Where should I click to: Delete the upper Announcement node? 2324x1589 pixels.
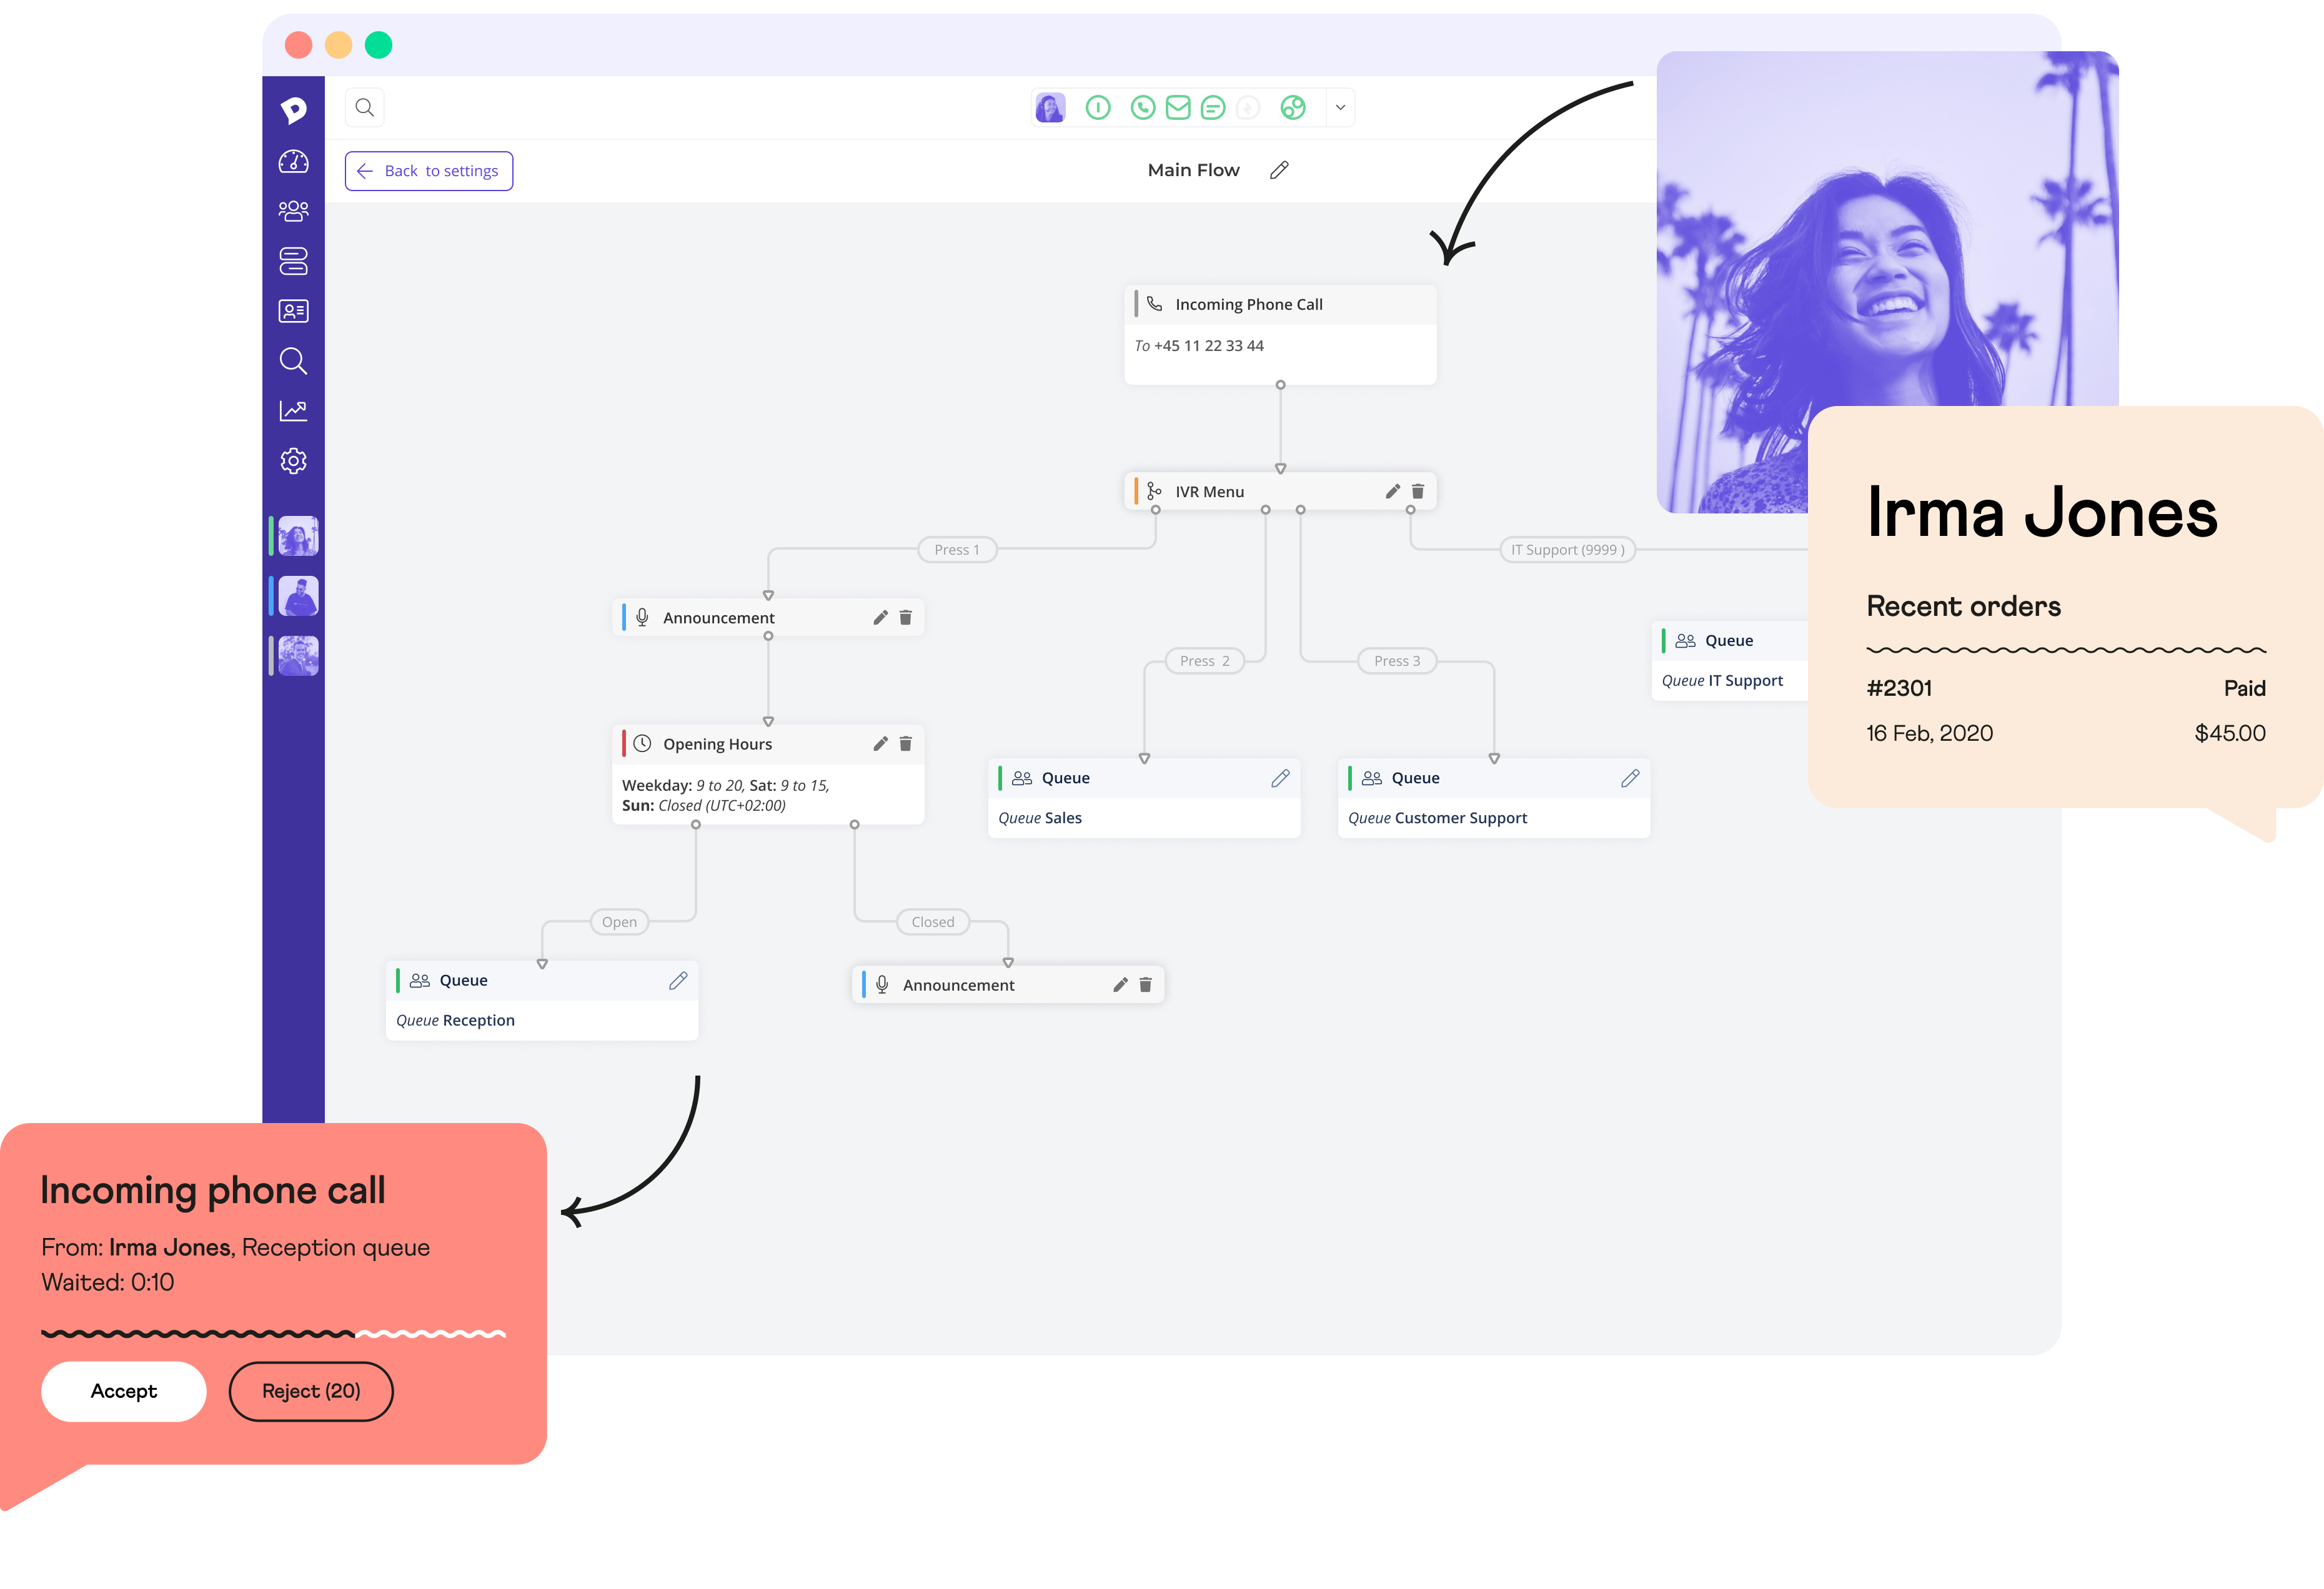pos(906,617)
